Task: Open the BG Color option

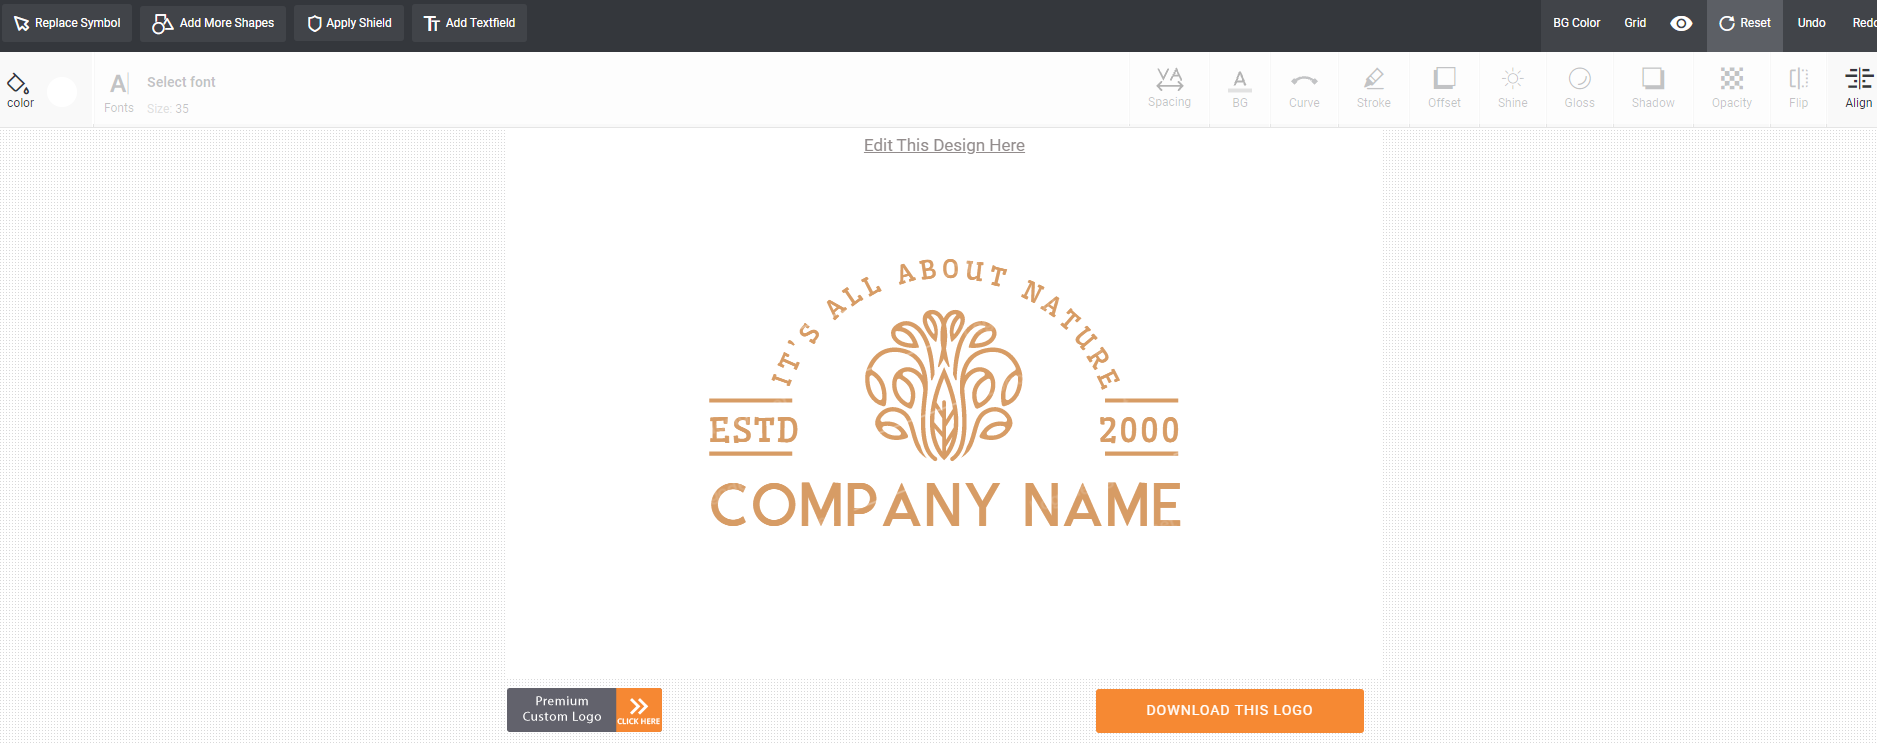Action: pos(1576,23)
